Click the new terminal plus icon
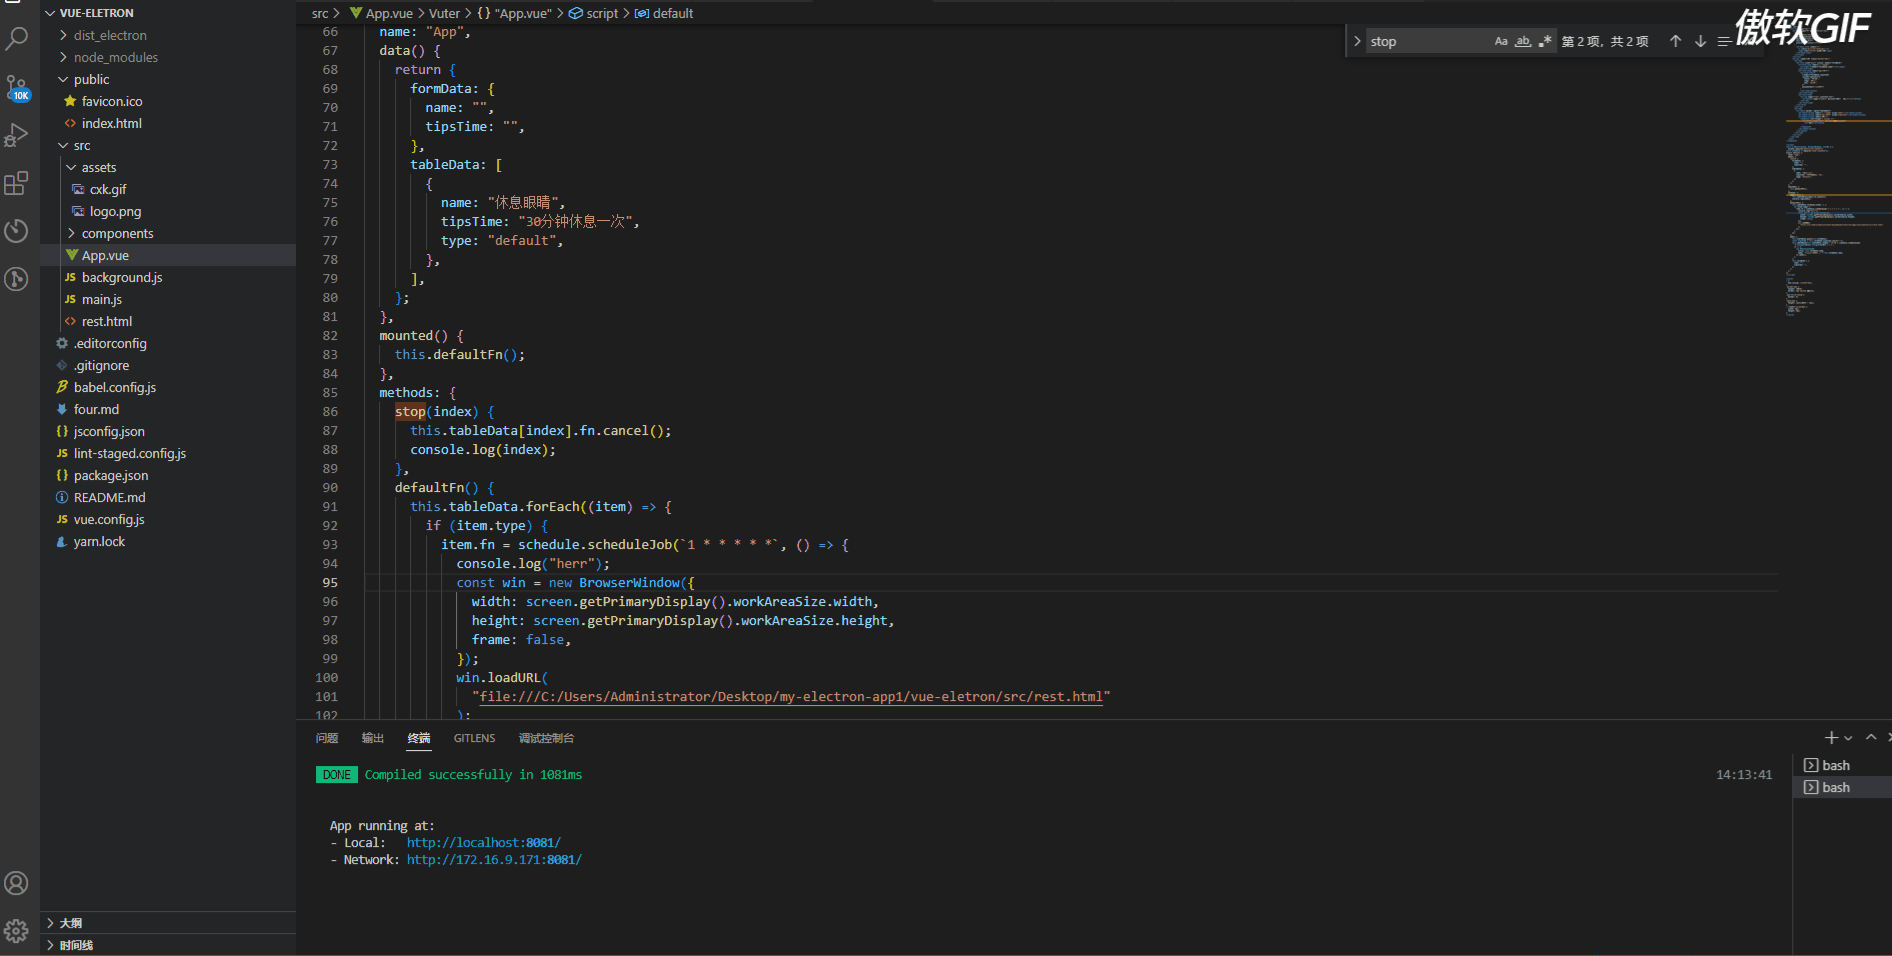1892x956 pixels. point(1831,738)
